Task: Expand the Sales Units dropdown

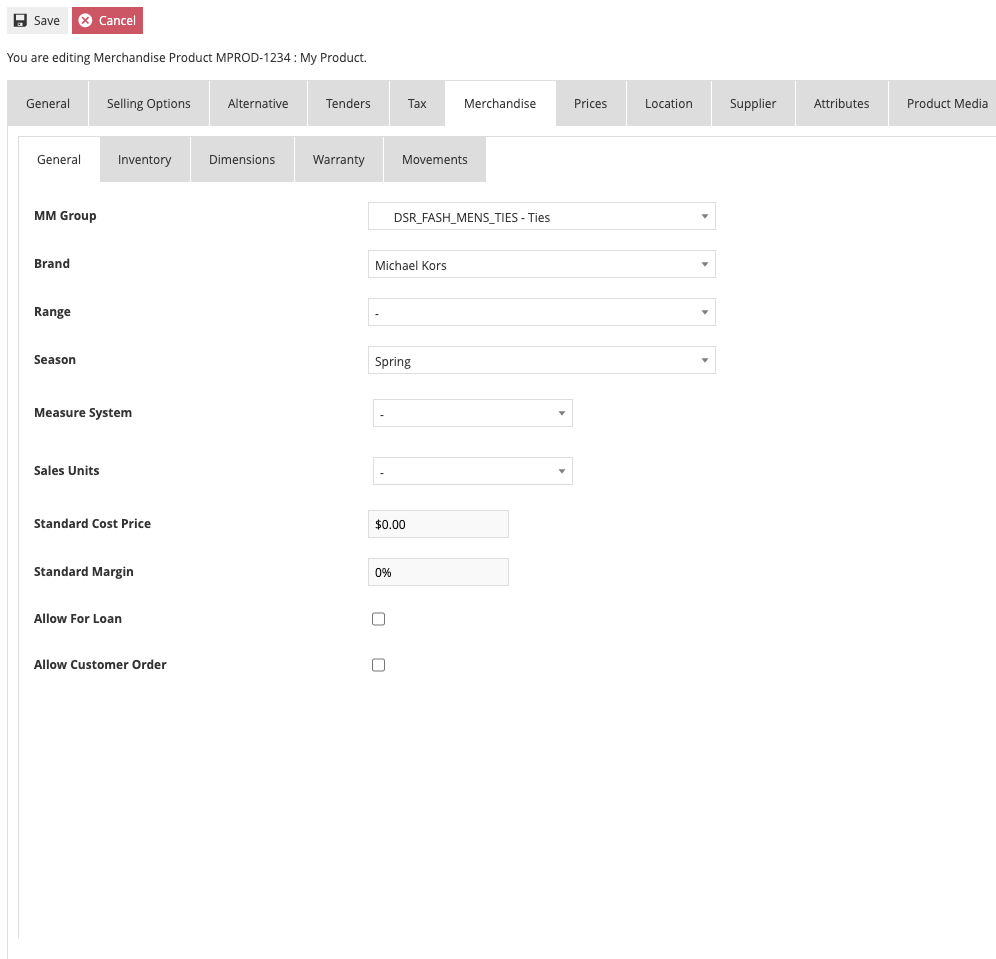Action: 473,471
